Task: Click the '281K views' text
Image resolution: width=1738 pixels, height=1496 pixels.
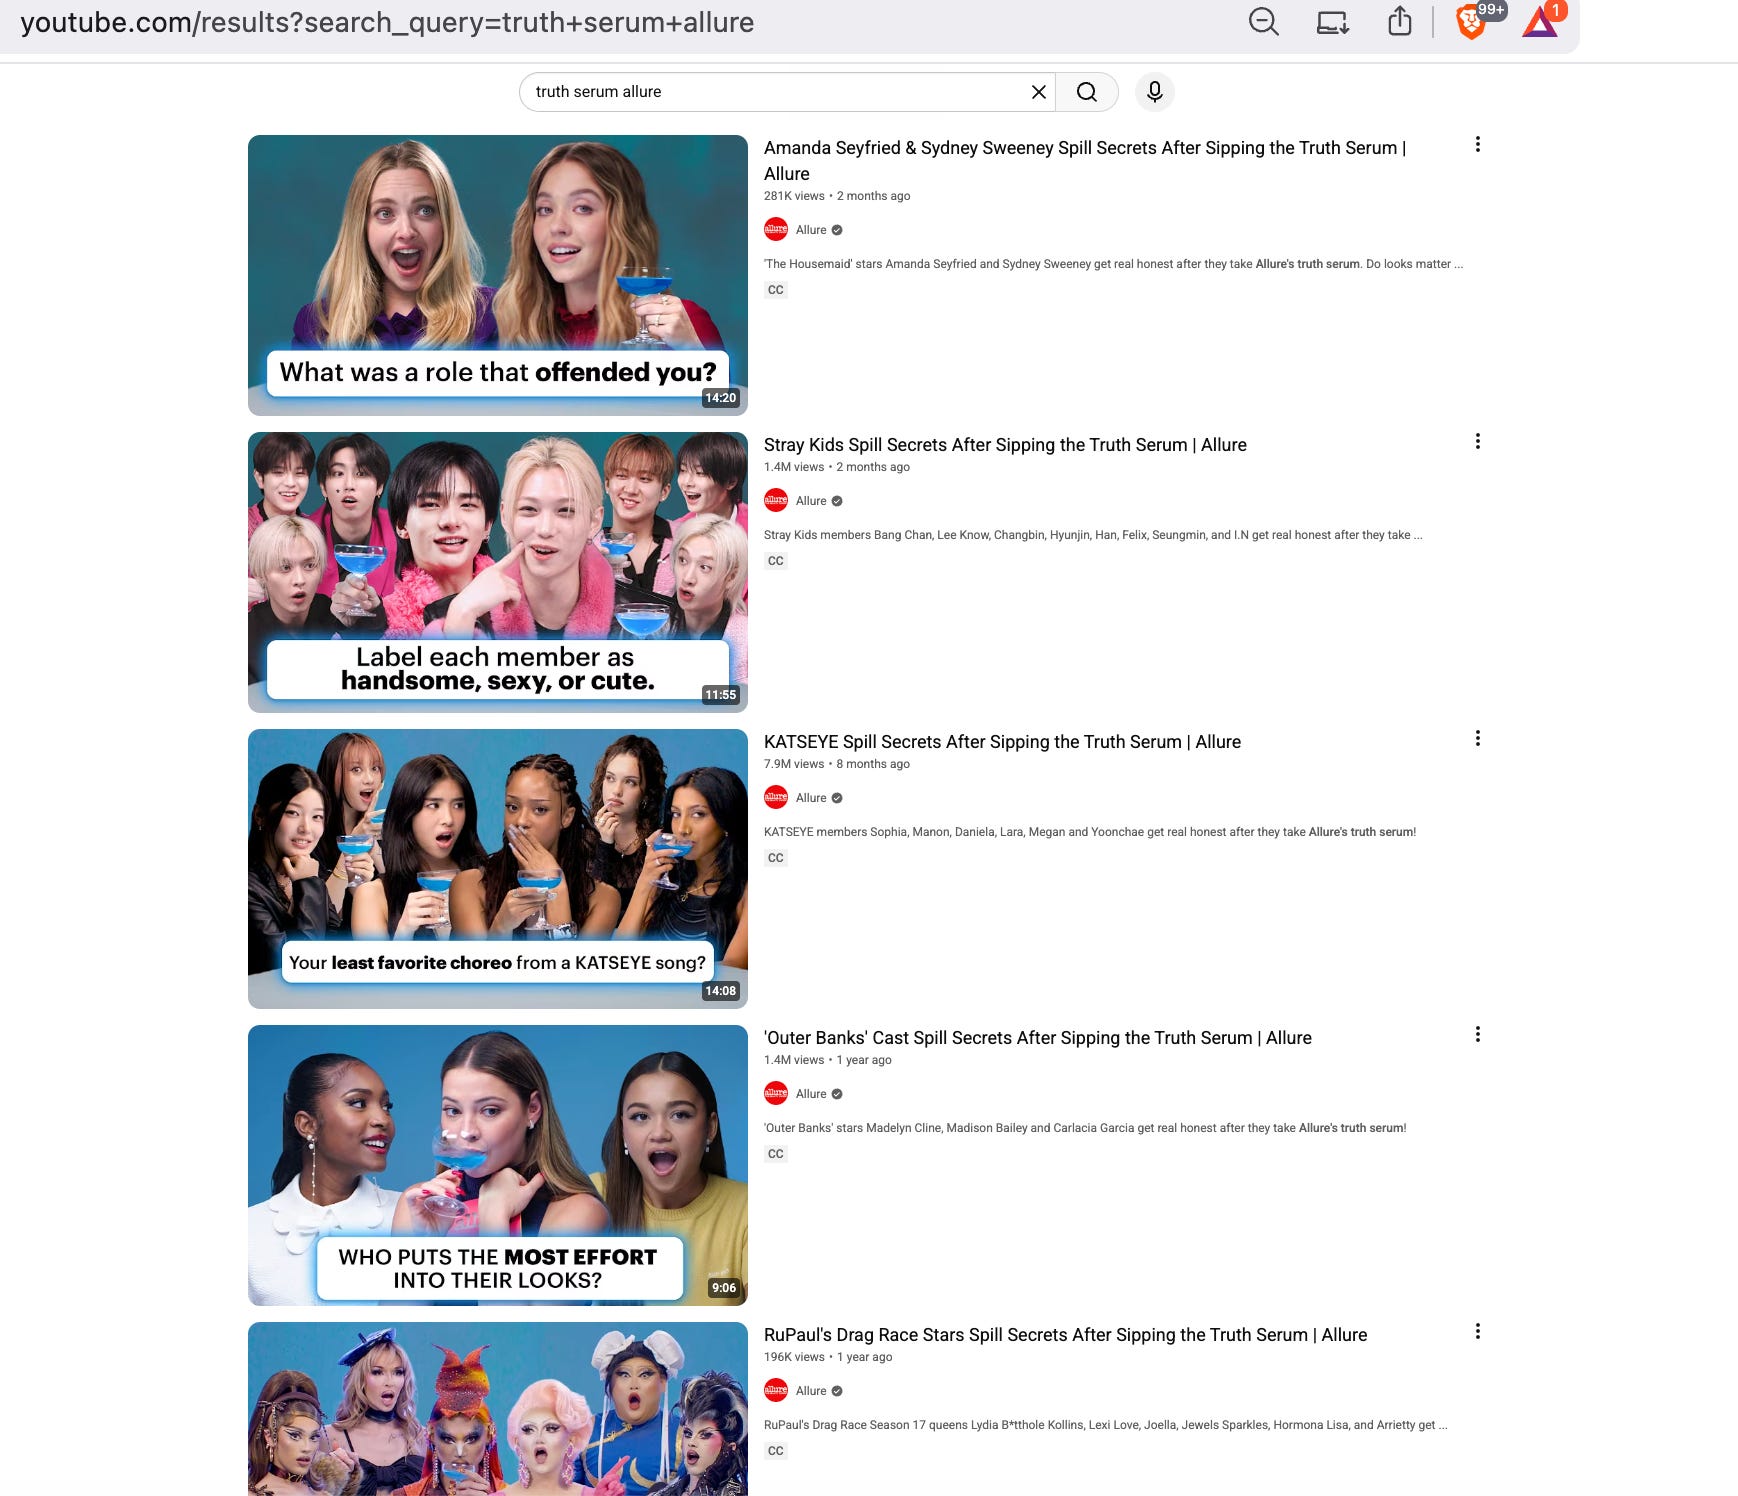Action: 794,196
